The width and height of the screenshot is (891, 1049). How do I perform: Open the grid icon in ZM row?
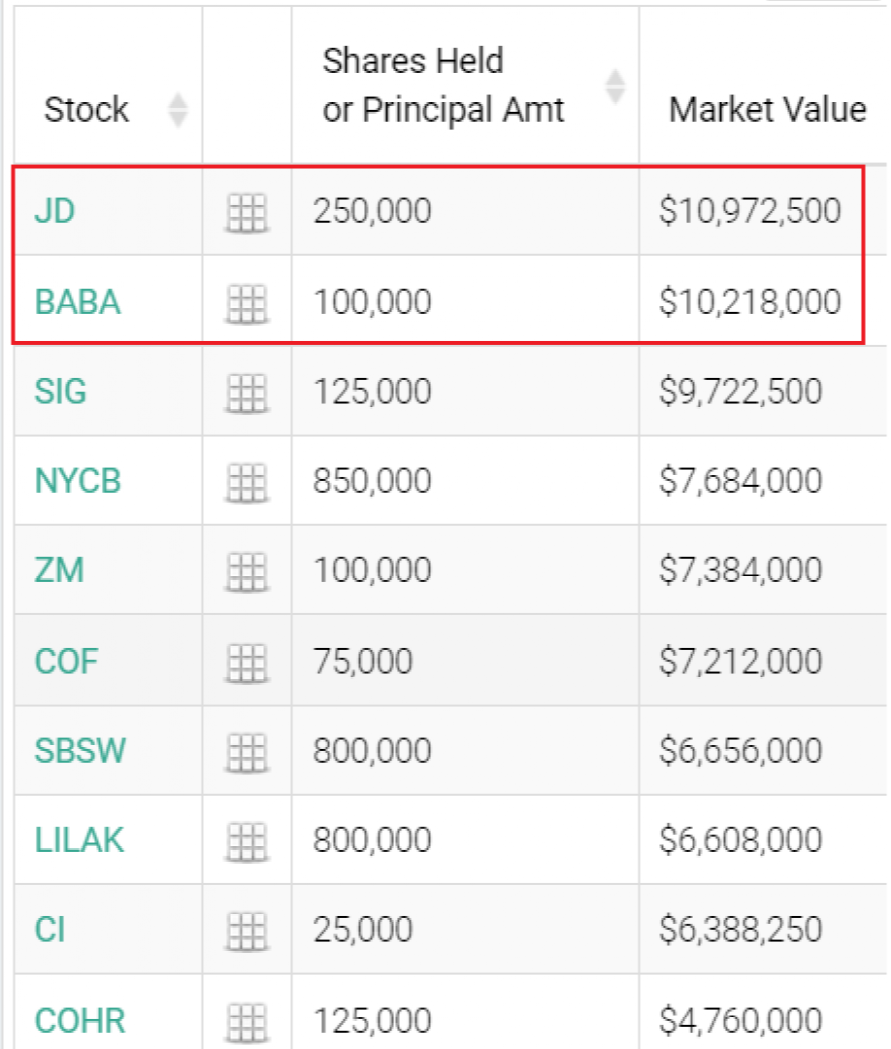coord(247,572)
